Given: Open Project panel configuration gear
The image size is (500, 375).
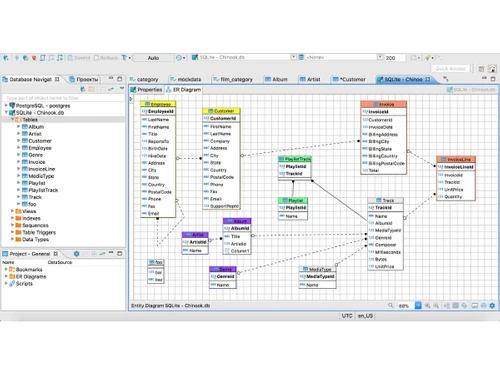Looking at the screenshot, I should point(76,254).
